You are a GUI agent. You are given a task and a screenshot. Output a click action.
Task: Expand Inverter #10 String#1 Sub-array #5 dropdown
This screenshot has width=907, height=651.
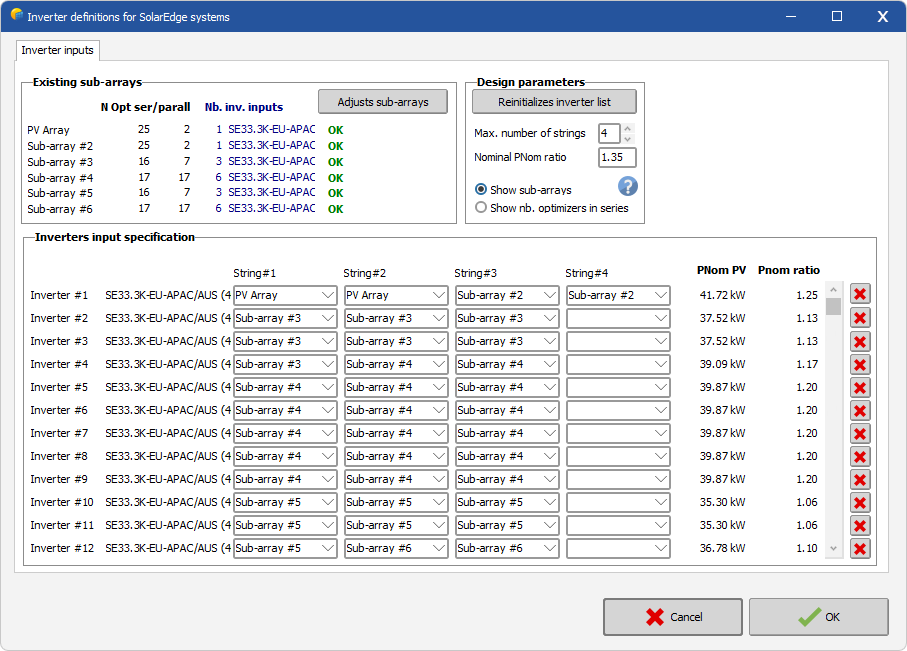pyautogui.click(x=285, y=502)
